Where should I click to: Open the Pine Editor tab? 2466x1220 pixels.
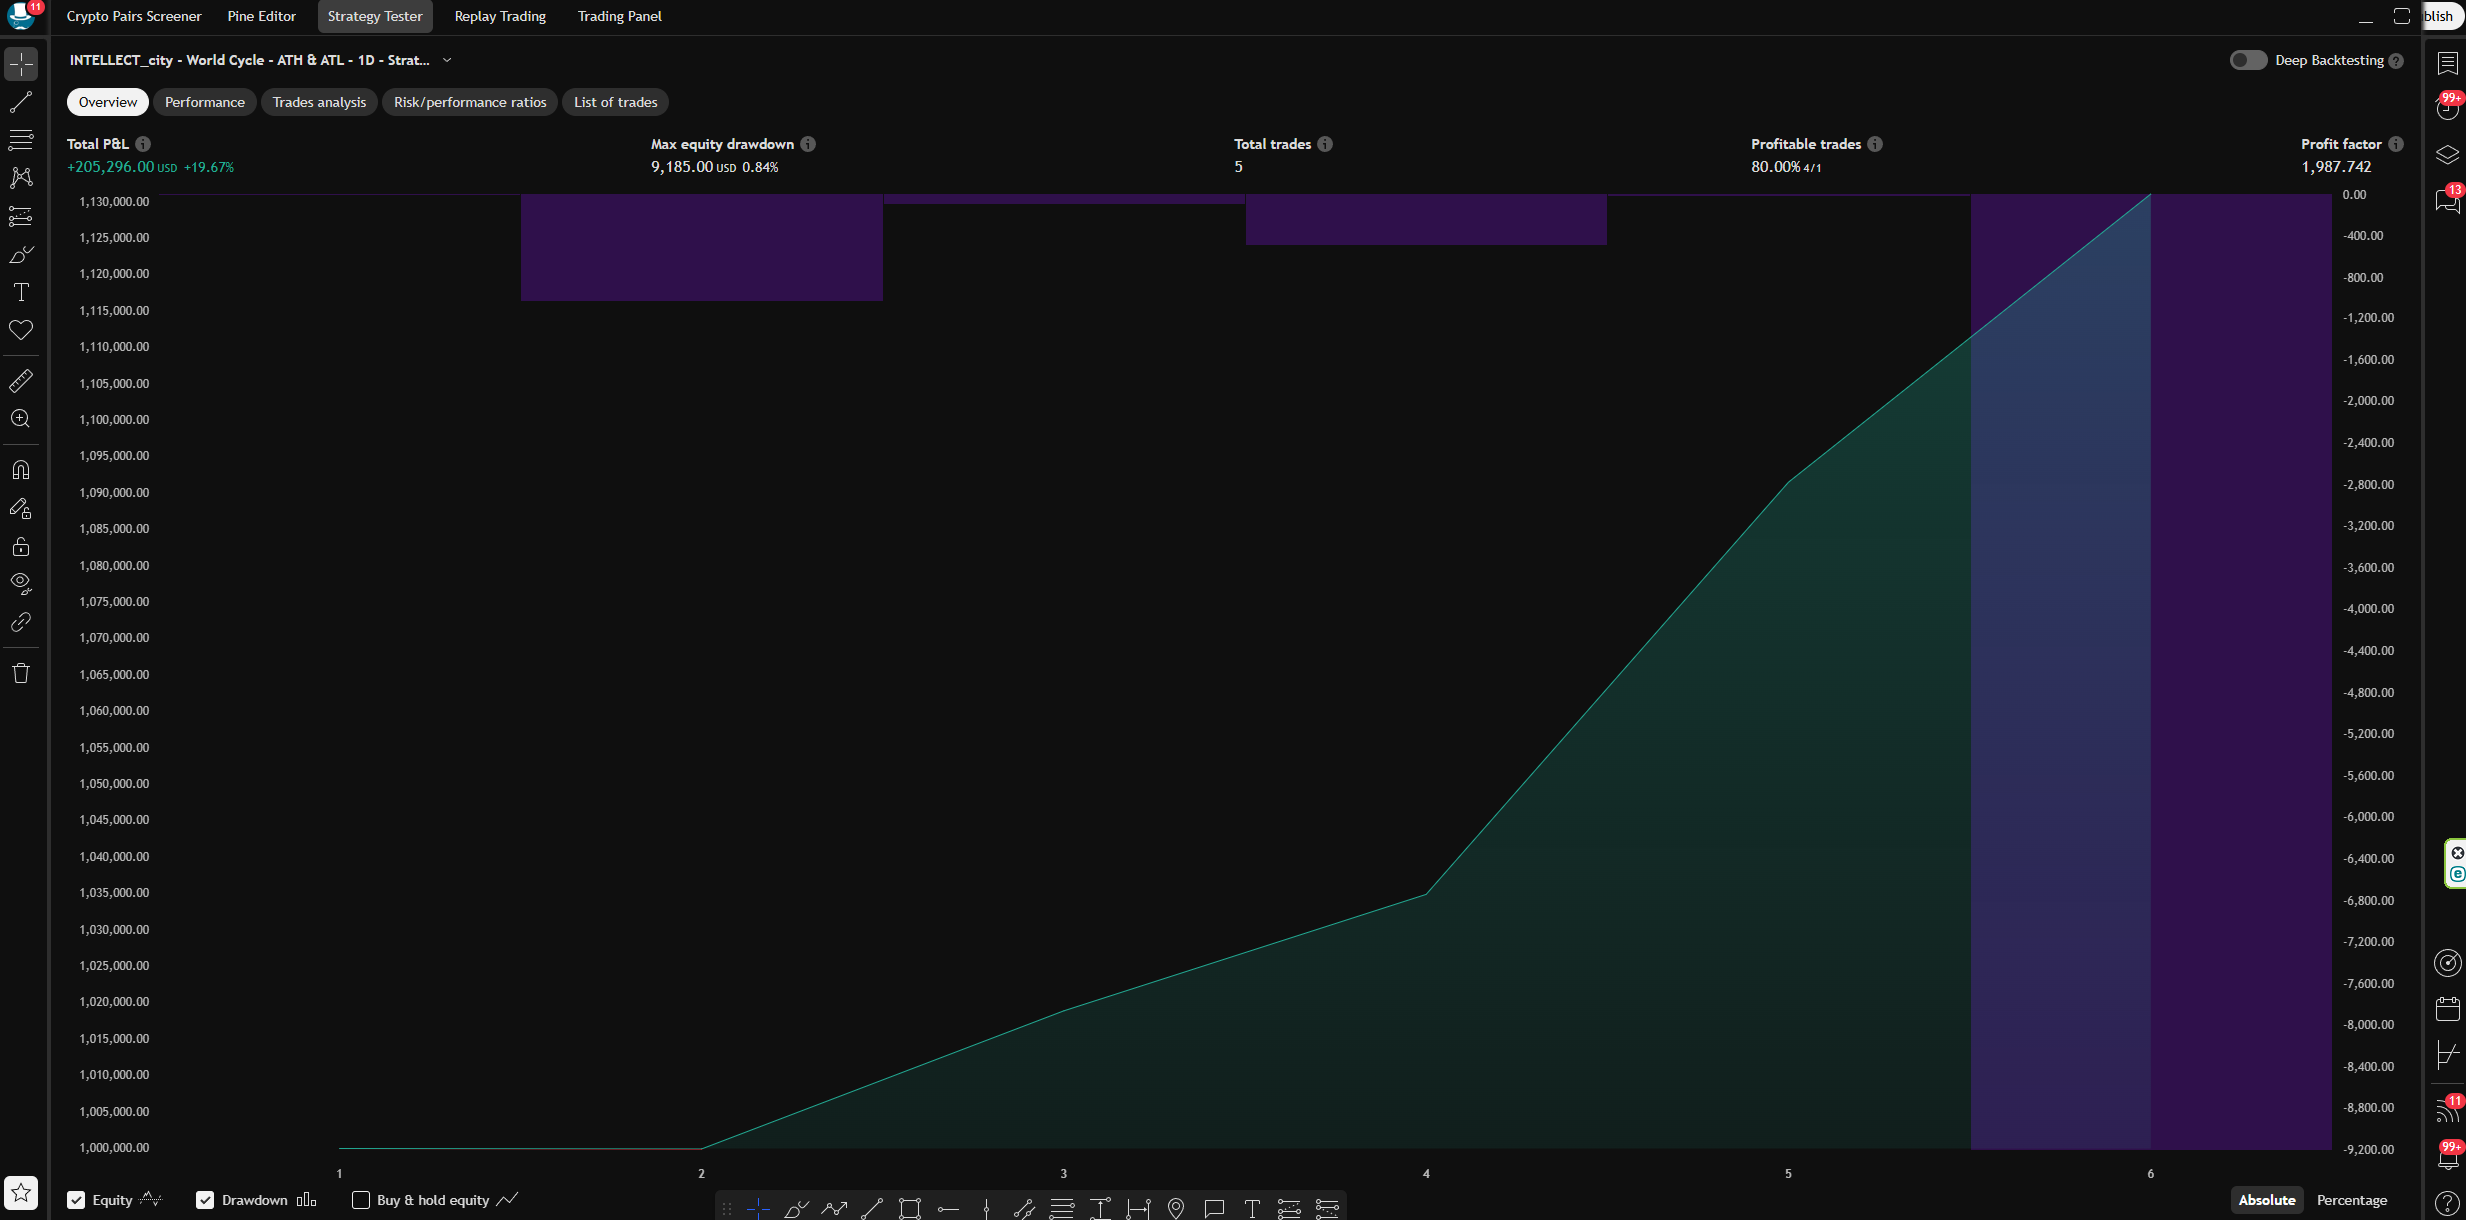click(x=261, y=16)
